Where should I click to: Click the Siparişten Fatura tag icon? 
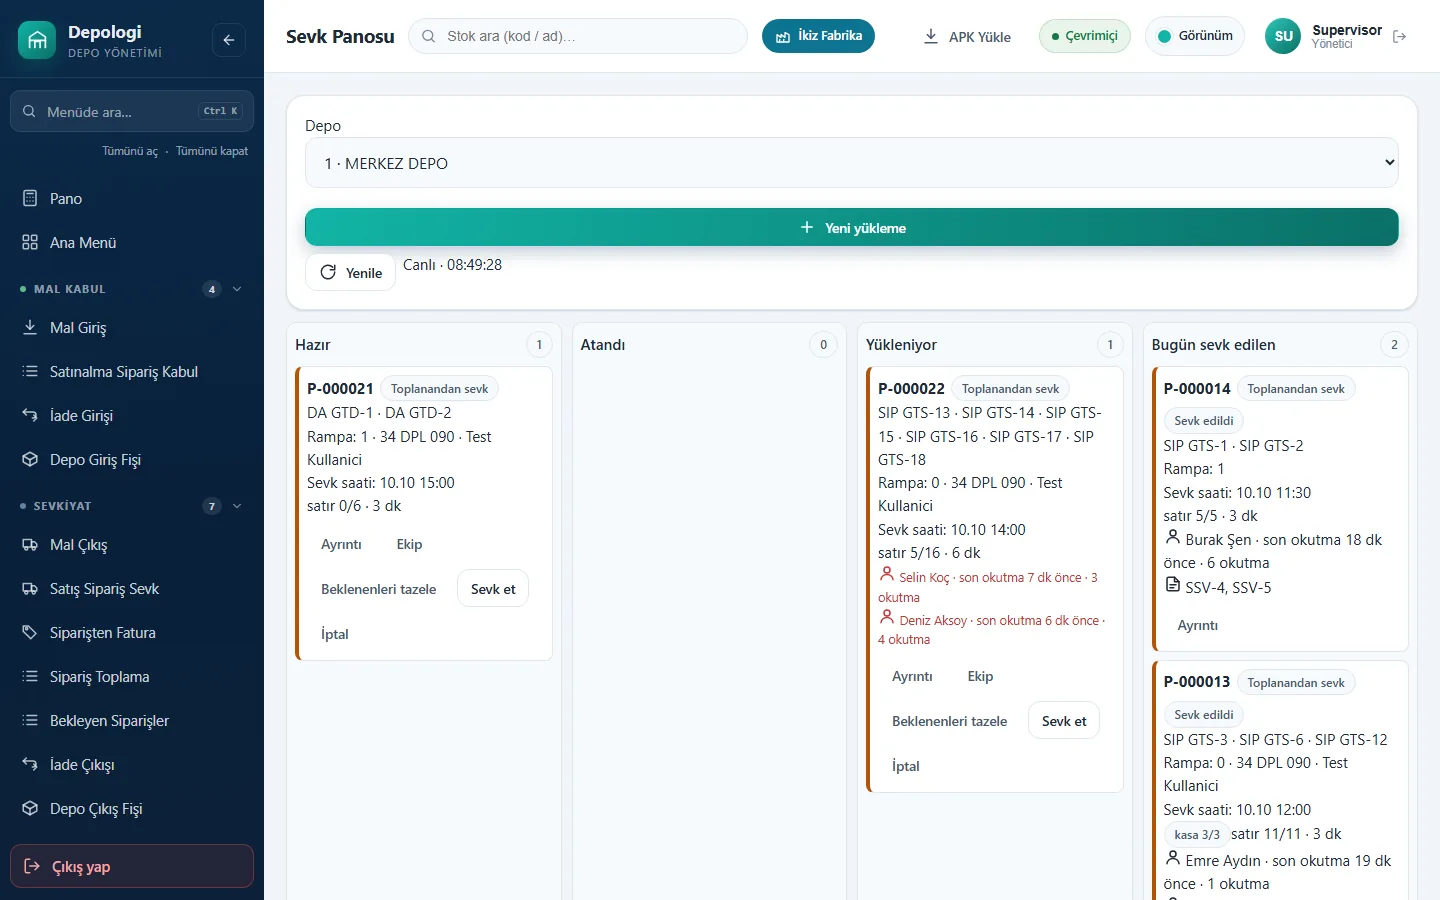click(x=30, y=632)
